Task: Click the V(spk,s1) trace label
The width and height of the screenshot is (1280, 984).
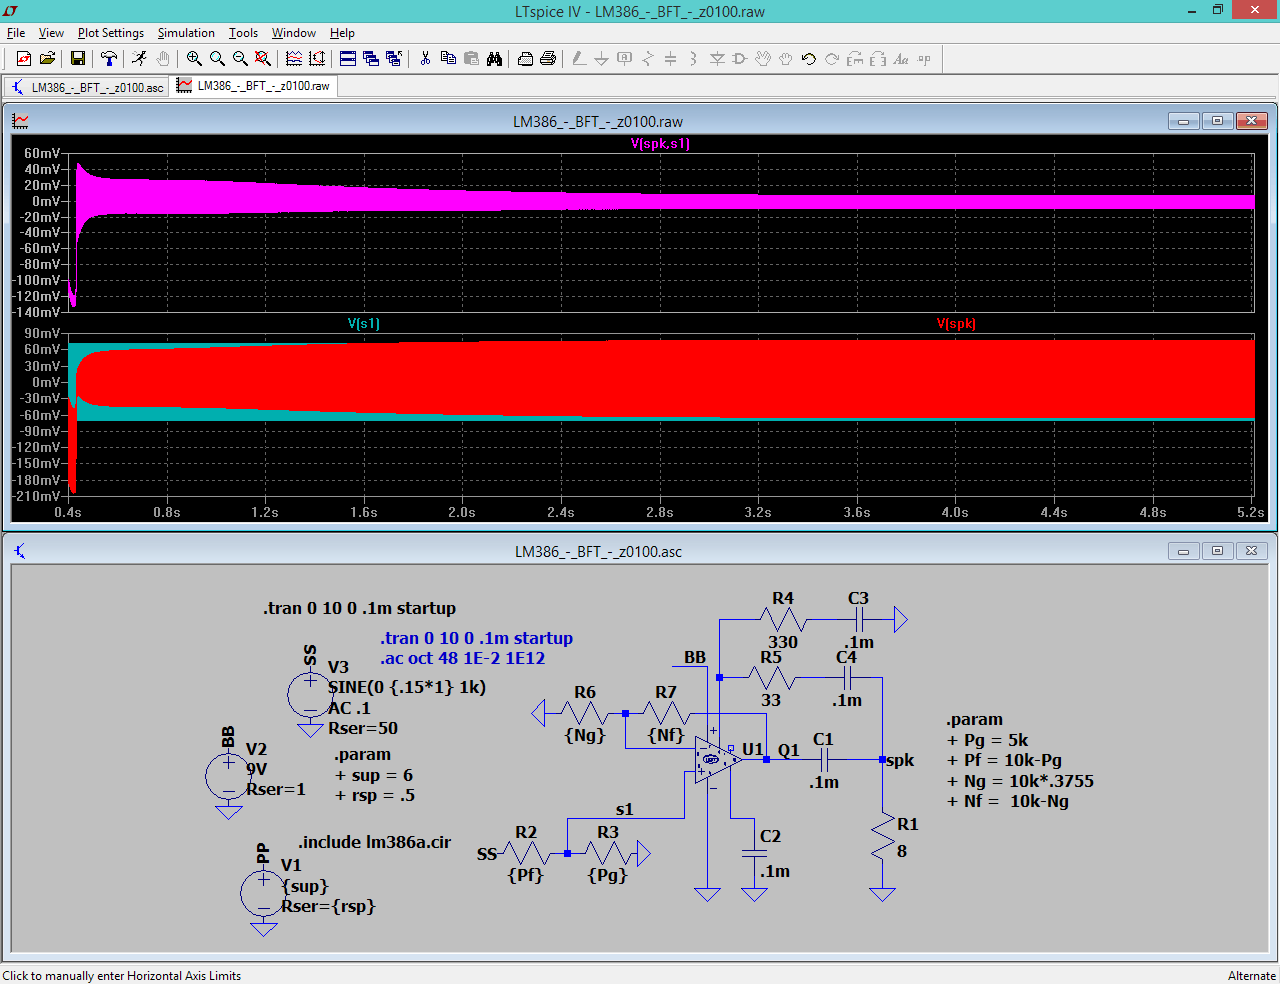Action: tap(660, 143)
